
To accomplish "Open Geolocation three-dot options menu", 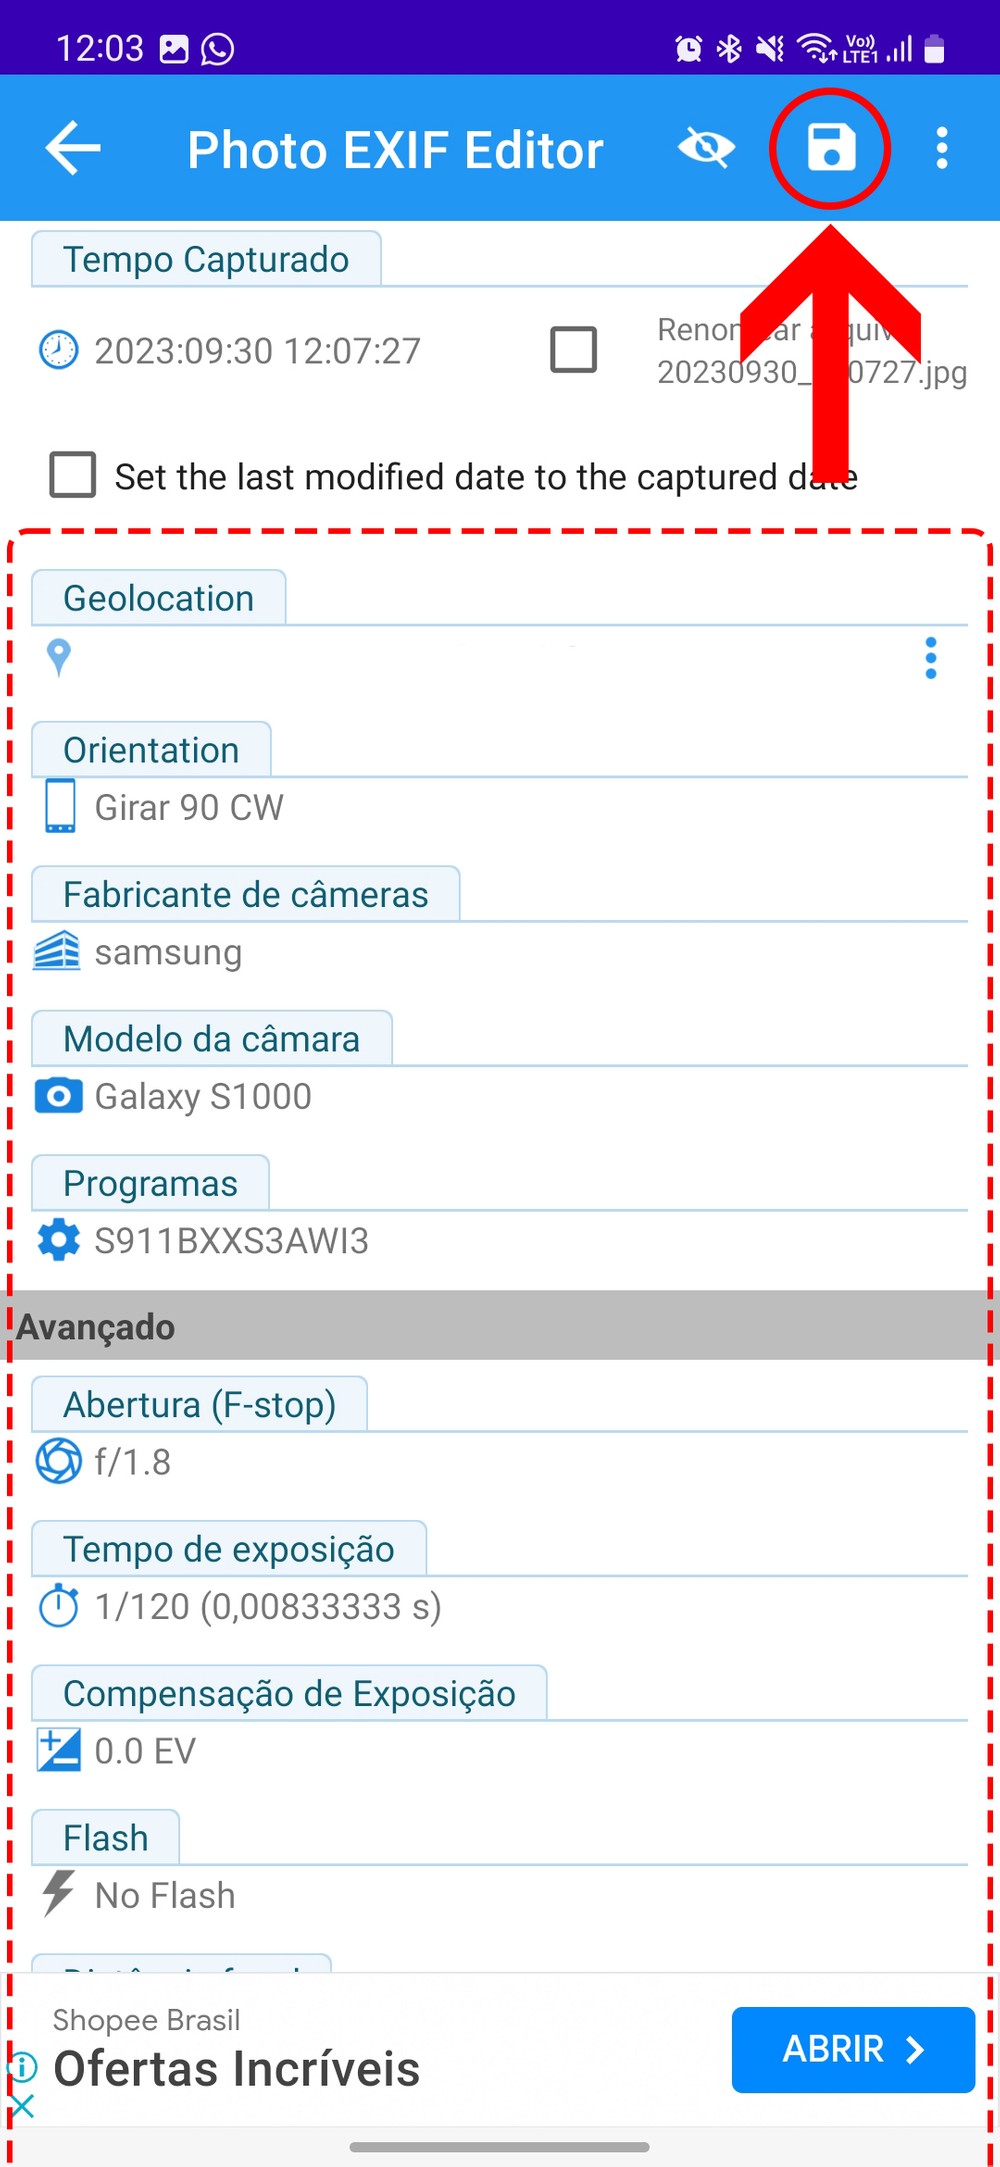I will tap(931, 658).
